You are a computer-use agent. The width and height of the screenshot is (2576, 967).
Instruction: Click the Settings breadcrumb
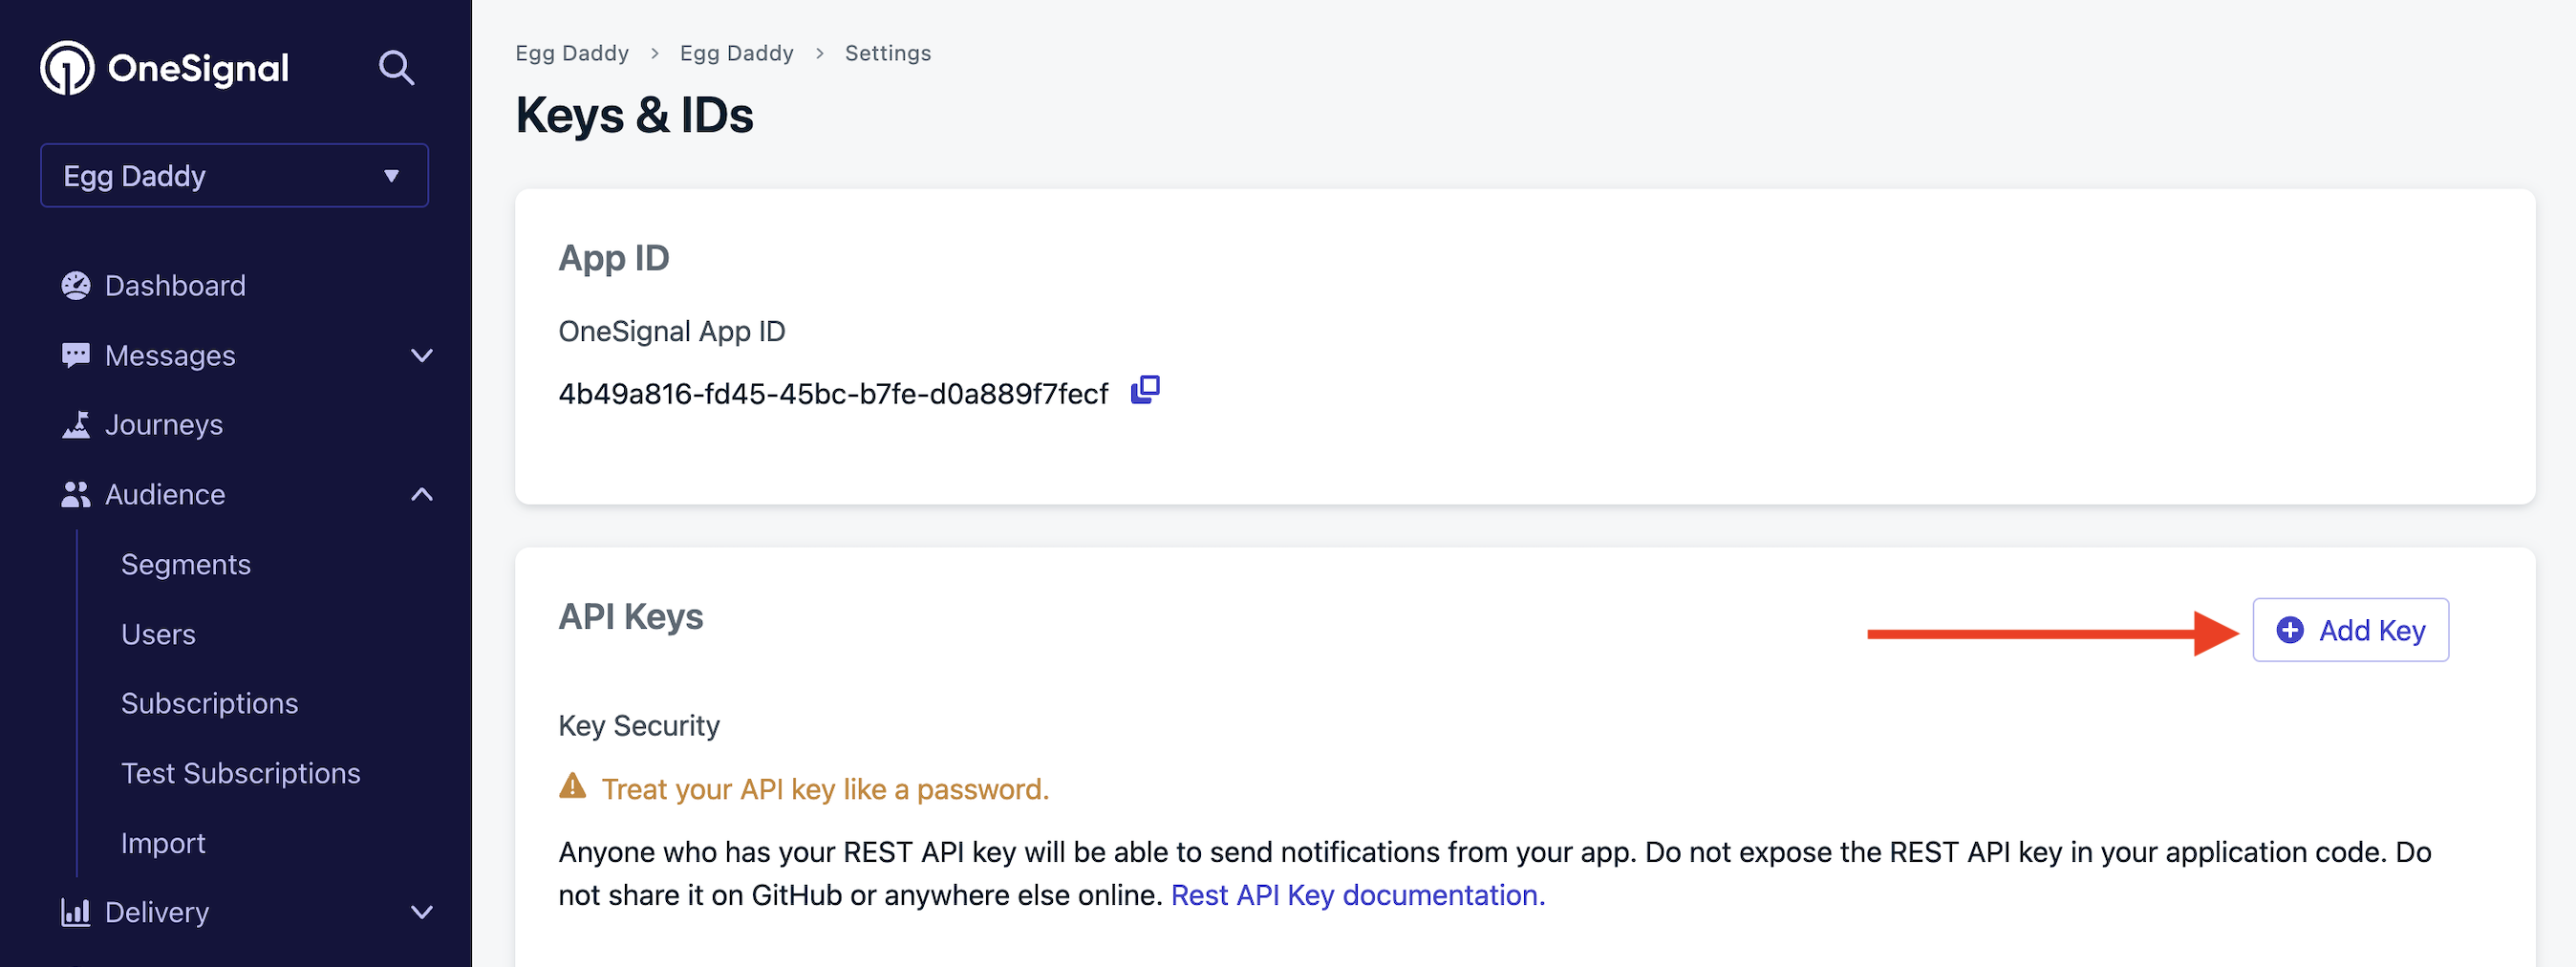click(888, 53)
